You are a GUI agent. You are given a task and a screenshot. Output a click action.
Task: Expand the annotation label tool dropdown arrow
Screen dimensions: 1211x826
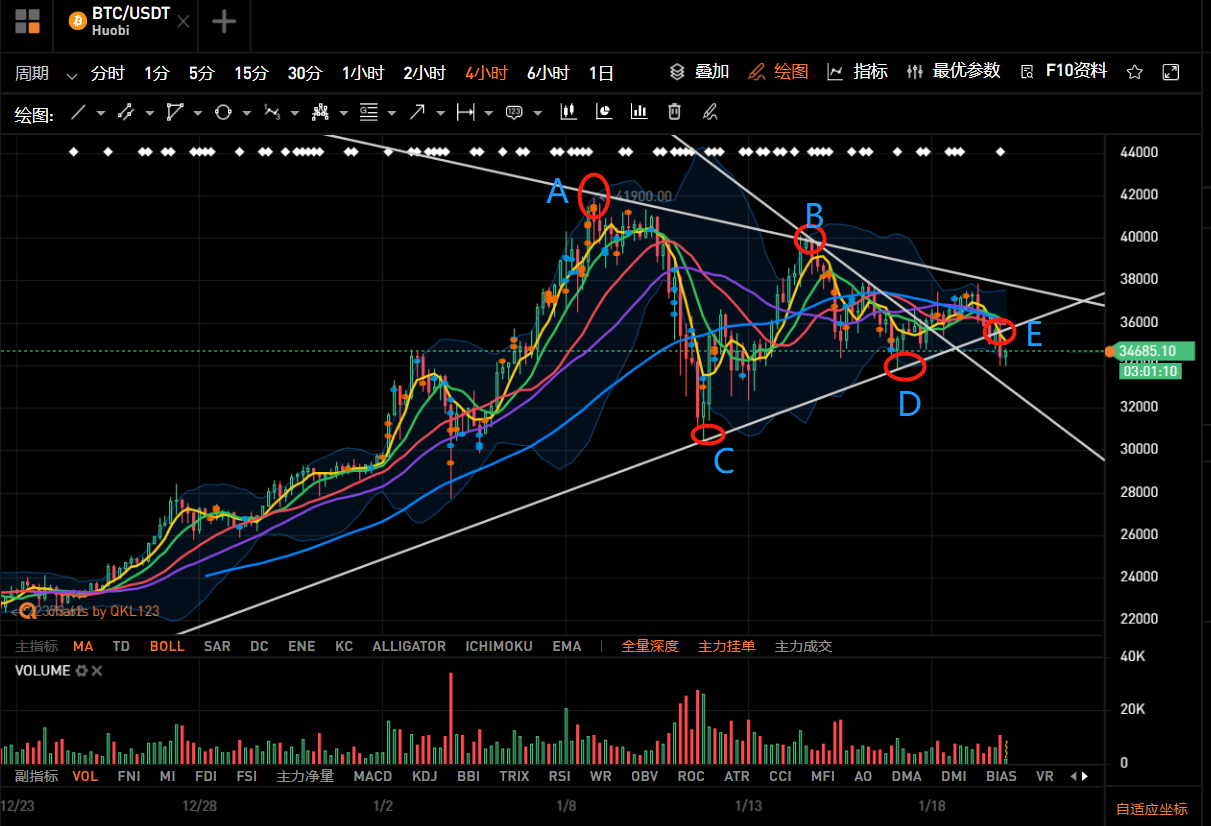pyautogui.click(x=539, y=113)
